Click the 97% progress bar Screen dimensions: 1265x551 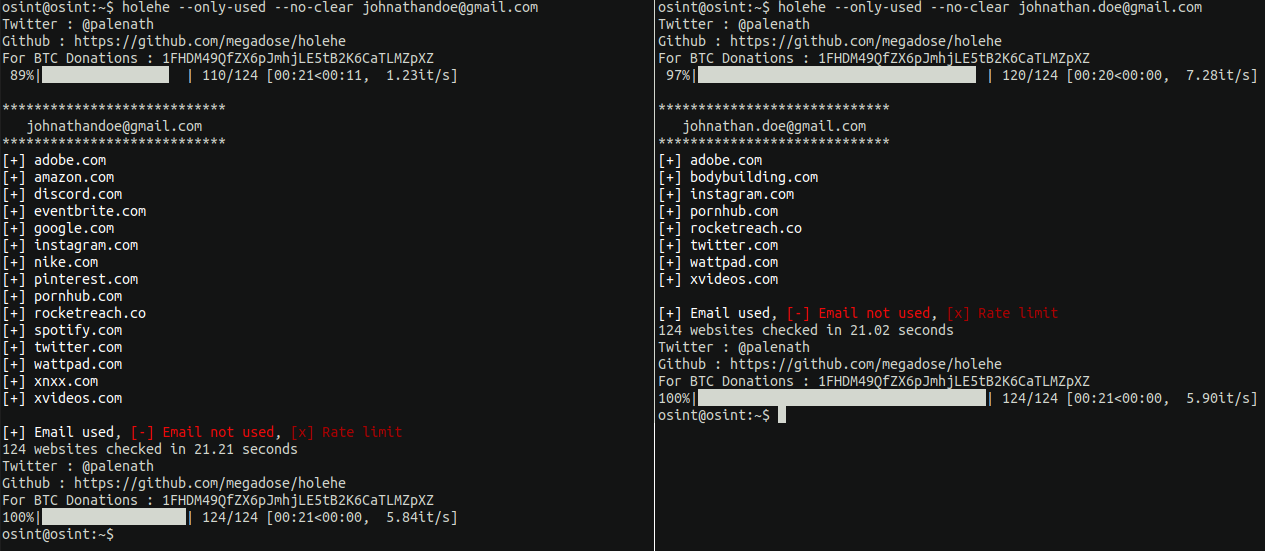836,75
